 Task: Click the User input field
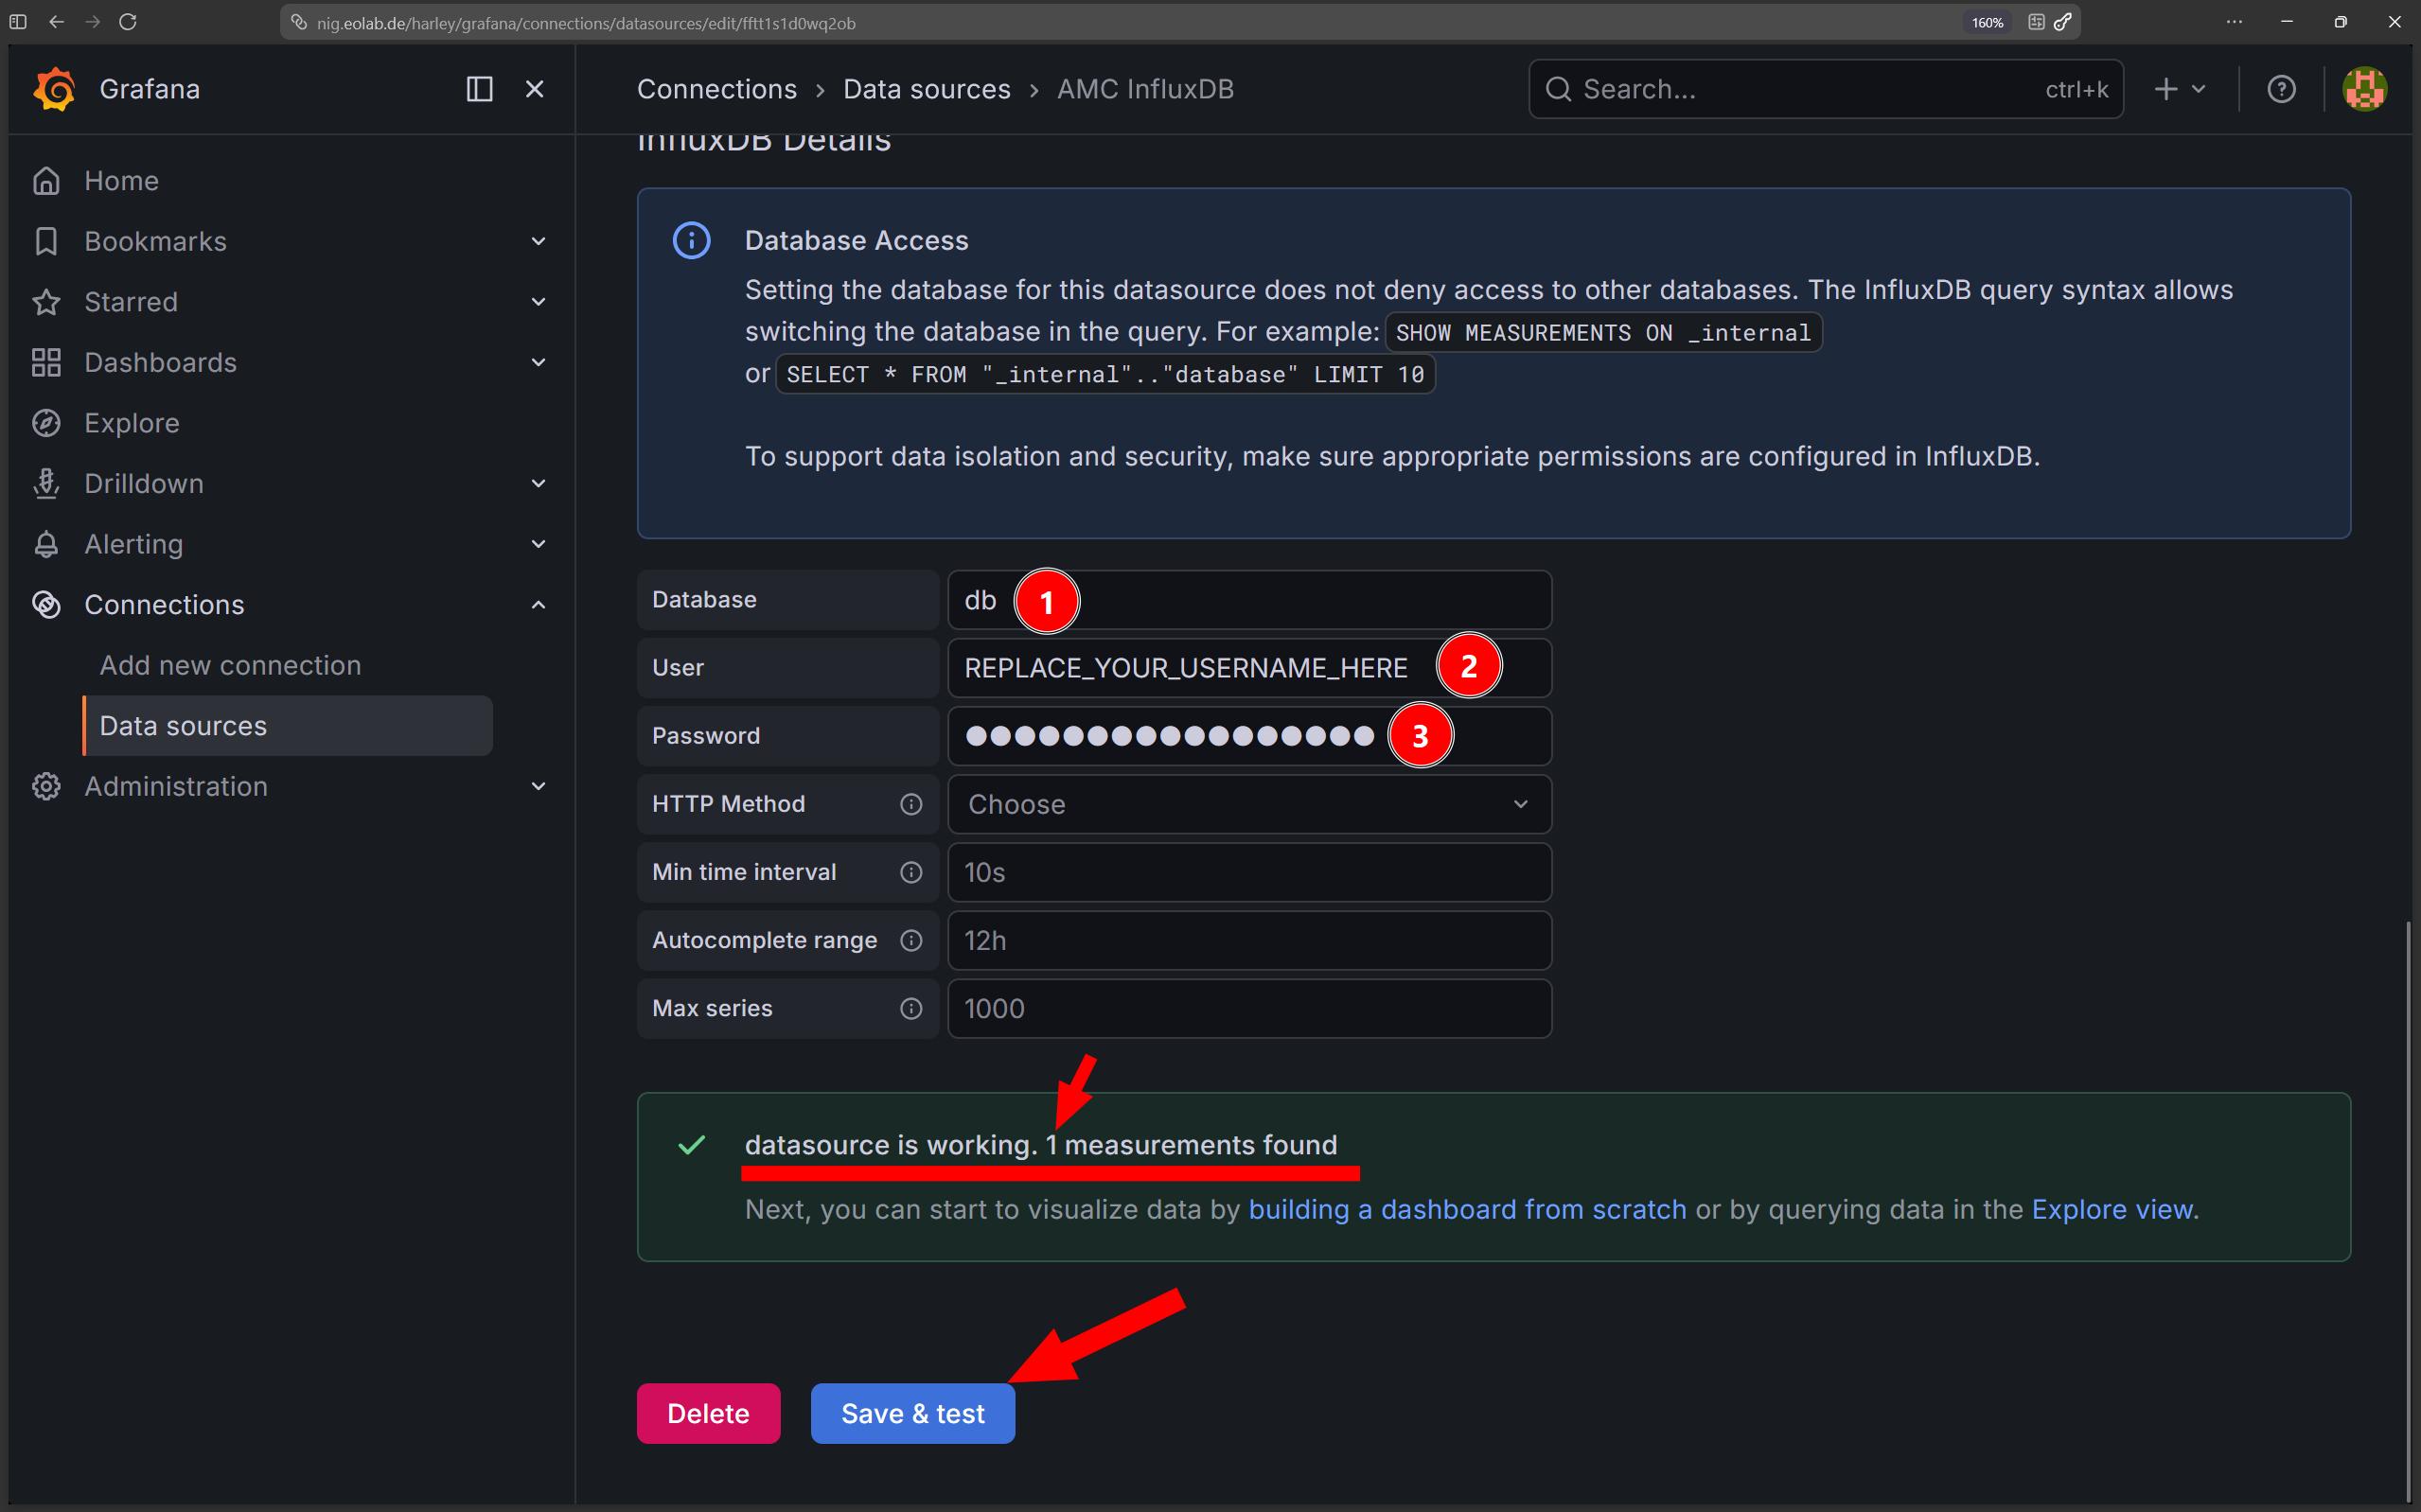click(1249, 668)
